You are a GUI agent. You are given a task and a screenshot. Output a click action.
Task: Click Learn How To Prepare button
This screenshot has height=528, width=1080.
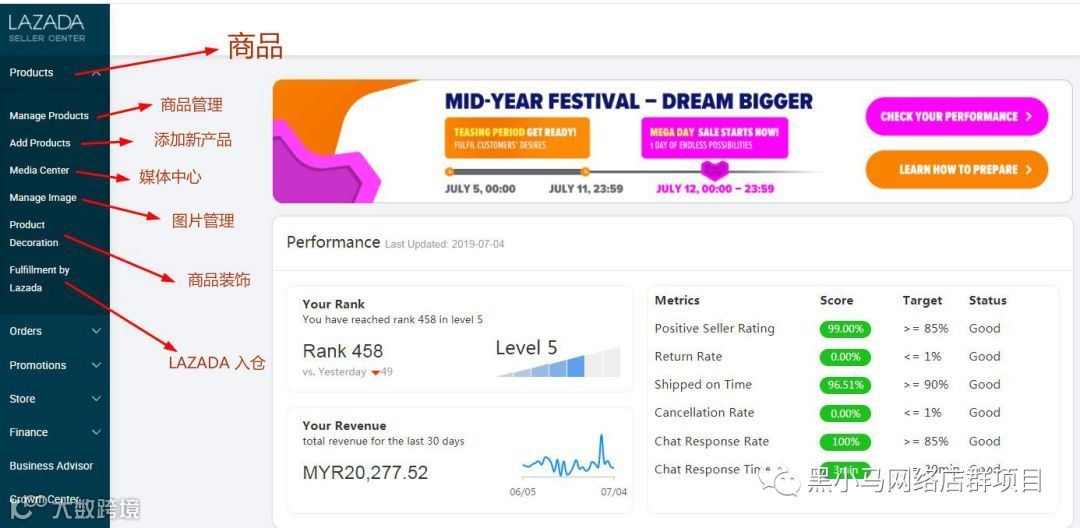point(957,169)
